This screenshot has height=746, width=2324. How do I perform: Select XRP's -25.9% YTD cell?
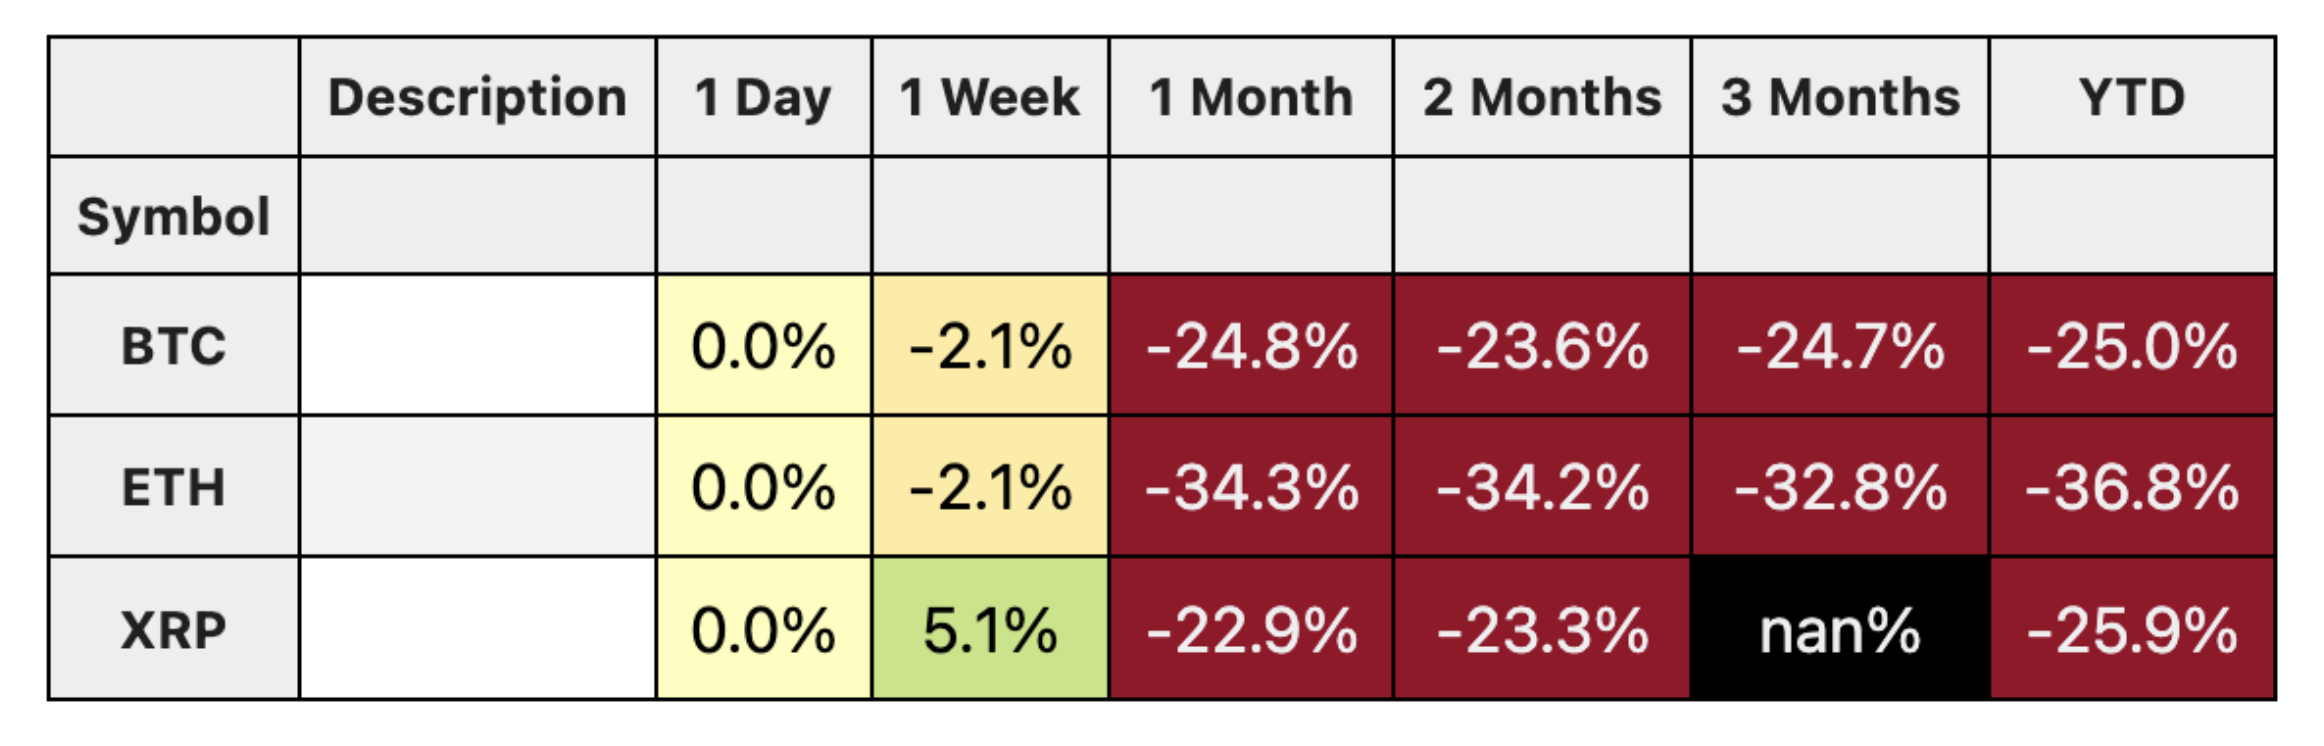2131,629
